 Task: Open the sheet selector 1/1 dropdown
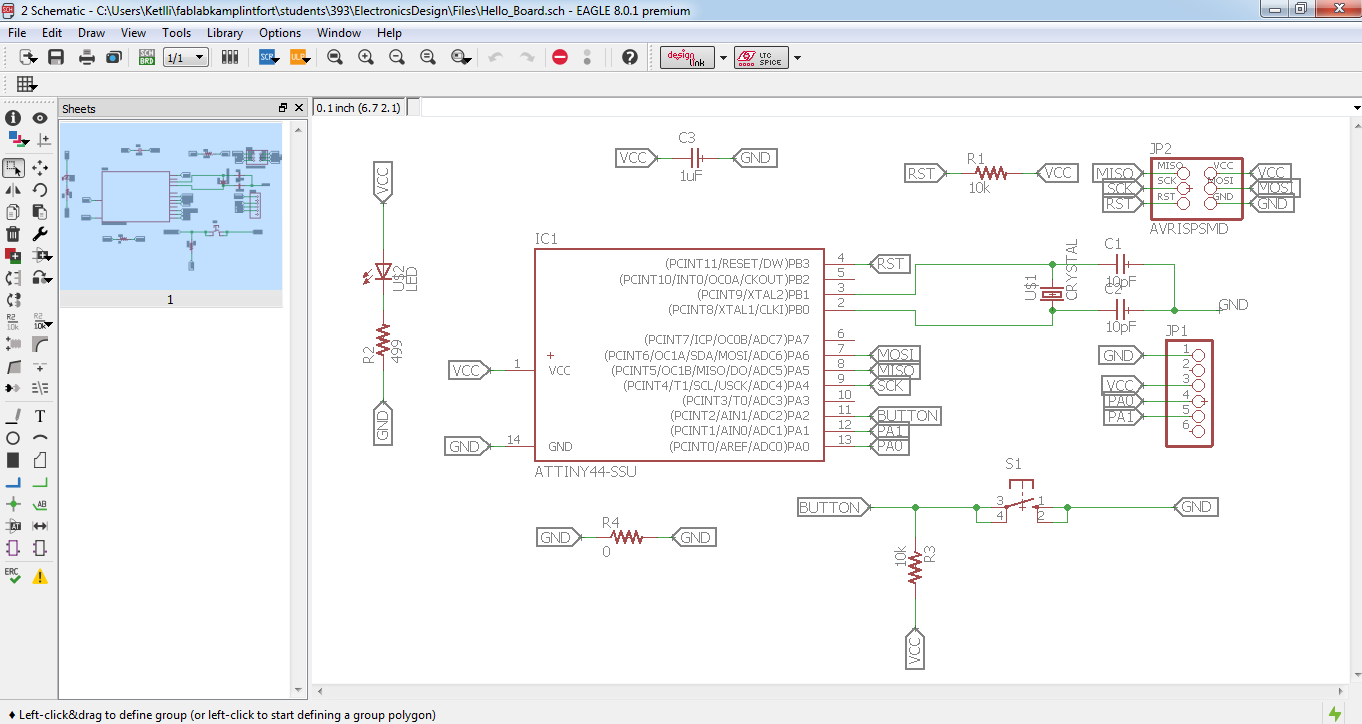186,57
